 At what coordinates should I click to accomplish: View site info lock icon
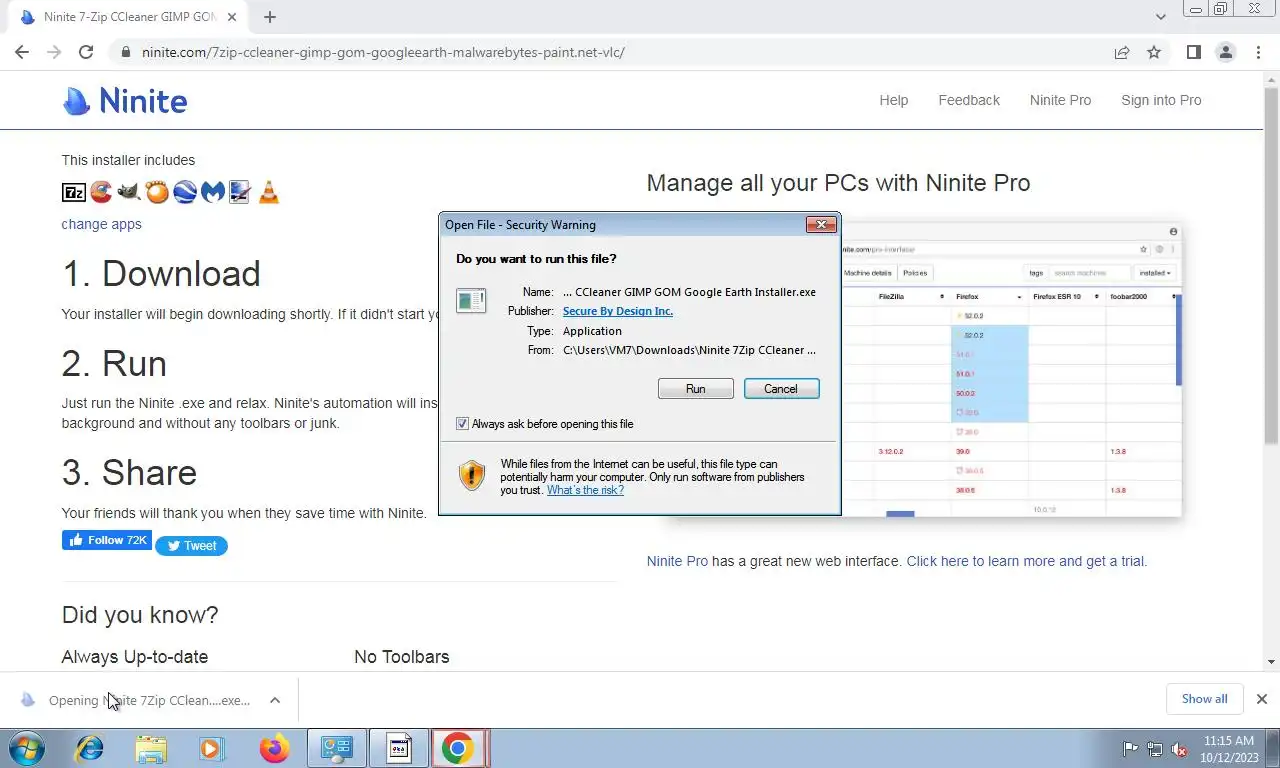(125, 52)
